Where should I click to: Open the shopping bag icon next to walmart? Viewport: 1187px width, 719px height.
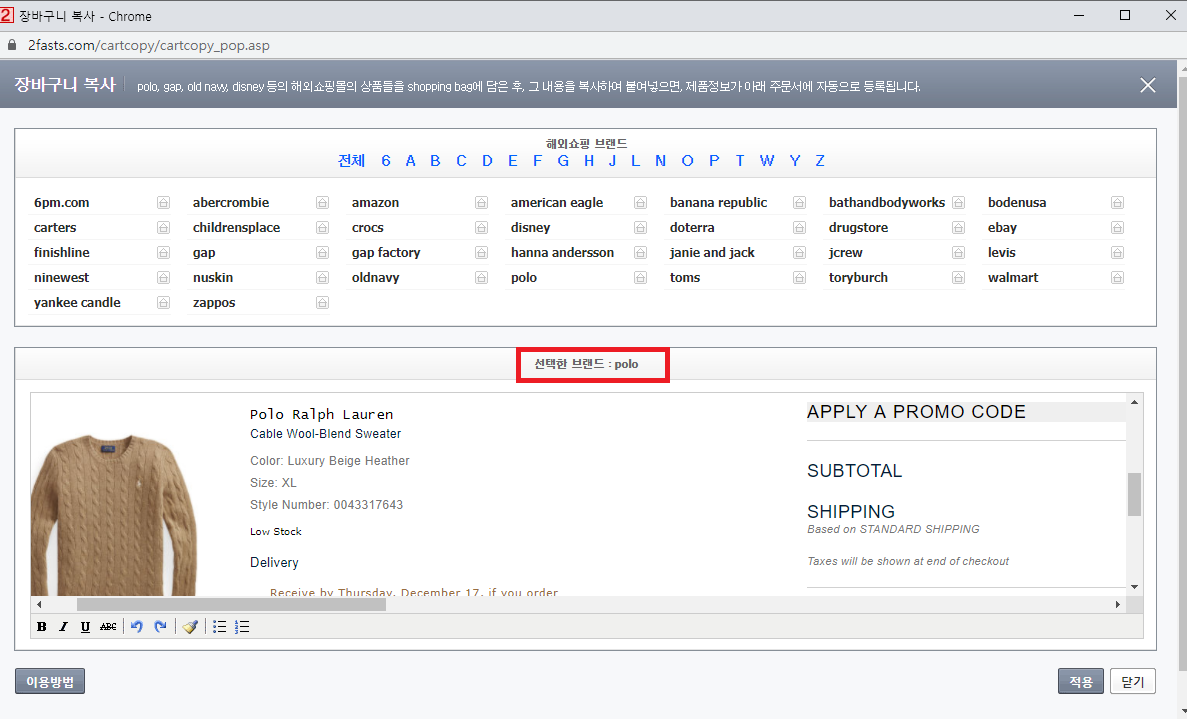coord(1117,278)
